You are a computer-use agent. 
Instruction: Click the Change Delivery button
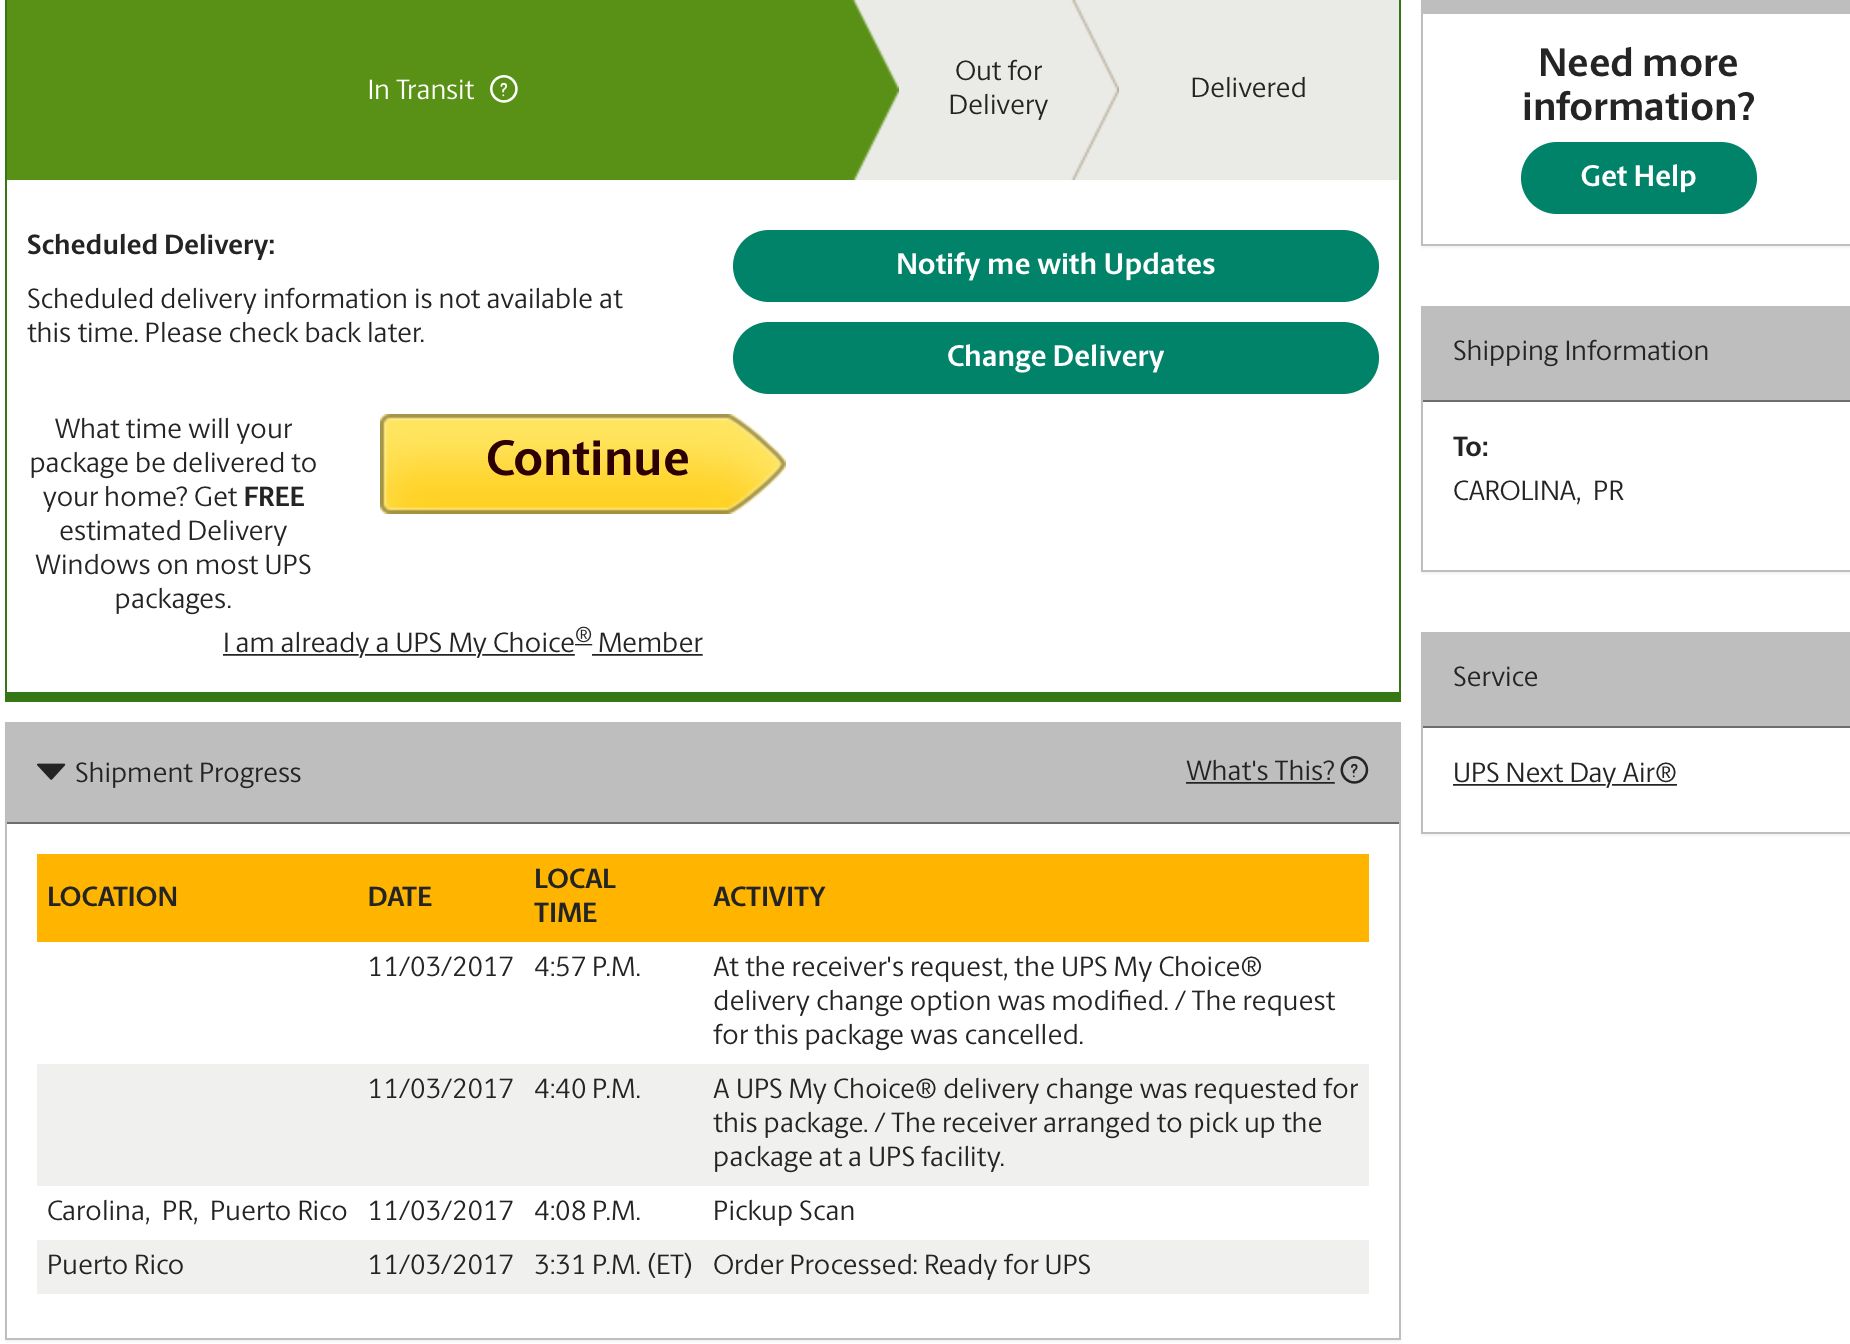(x=1055, y=357)
